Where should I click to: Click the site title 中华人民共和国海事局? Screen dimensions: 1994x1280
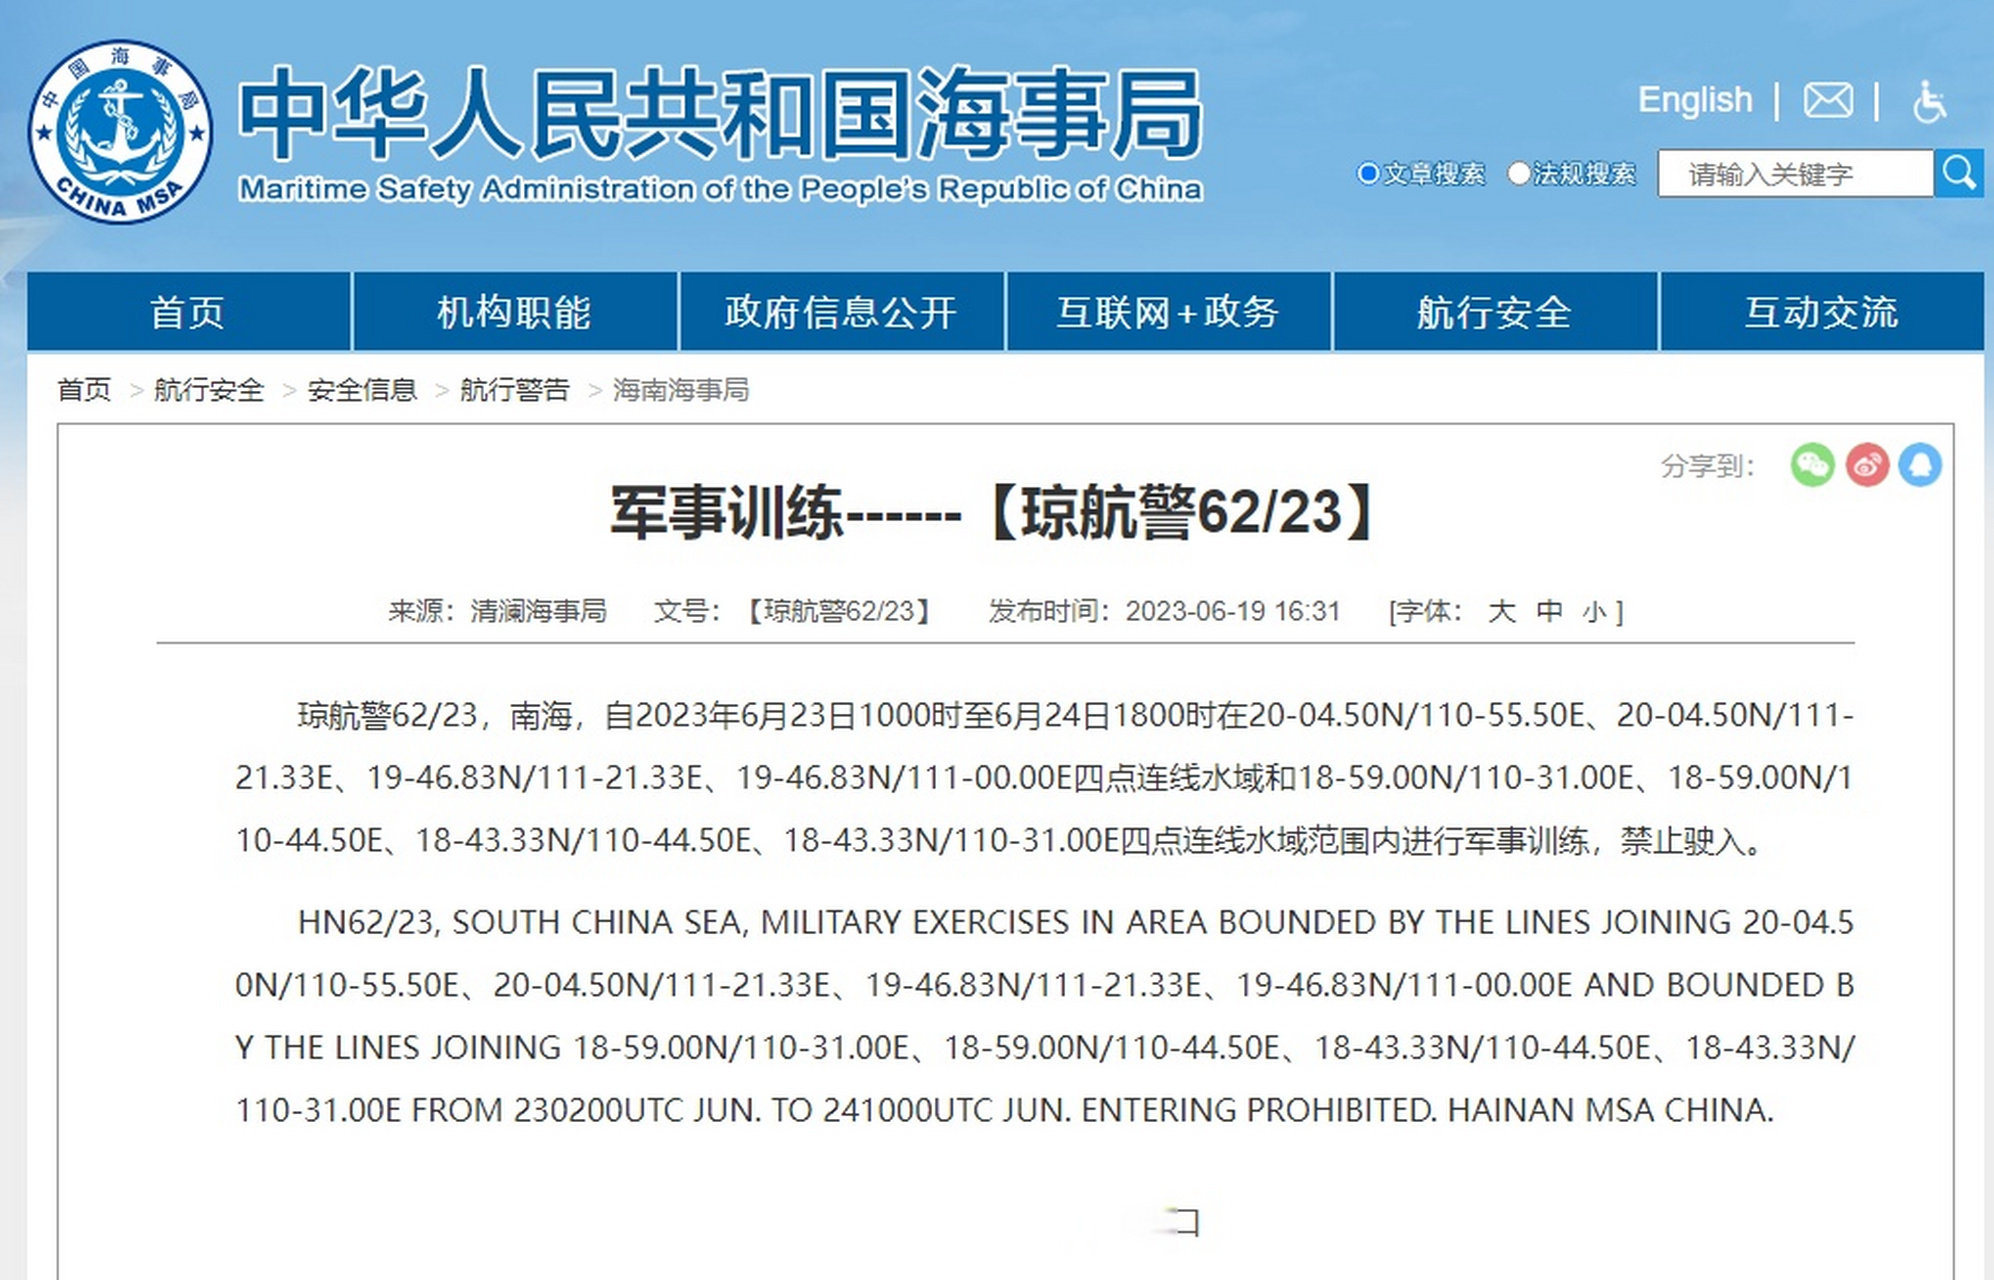(721, 113)
